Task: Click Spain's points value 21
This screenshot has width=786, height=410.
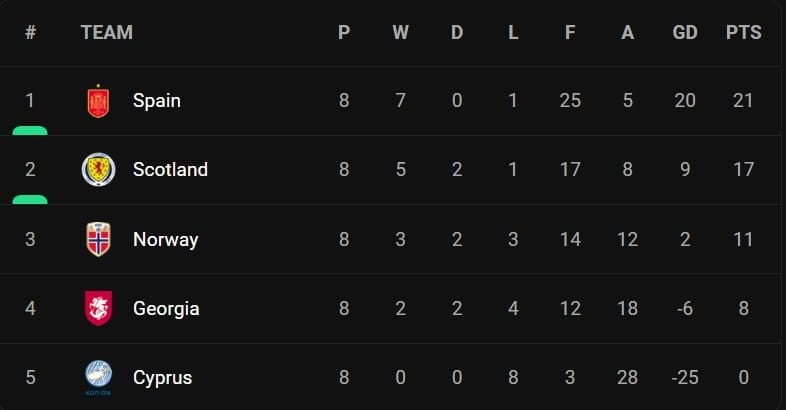Action: click(743, 101)
